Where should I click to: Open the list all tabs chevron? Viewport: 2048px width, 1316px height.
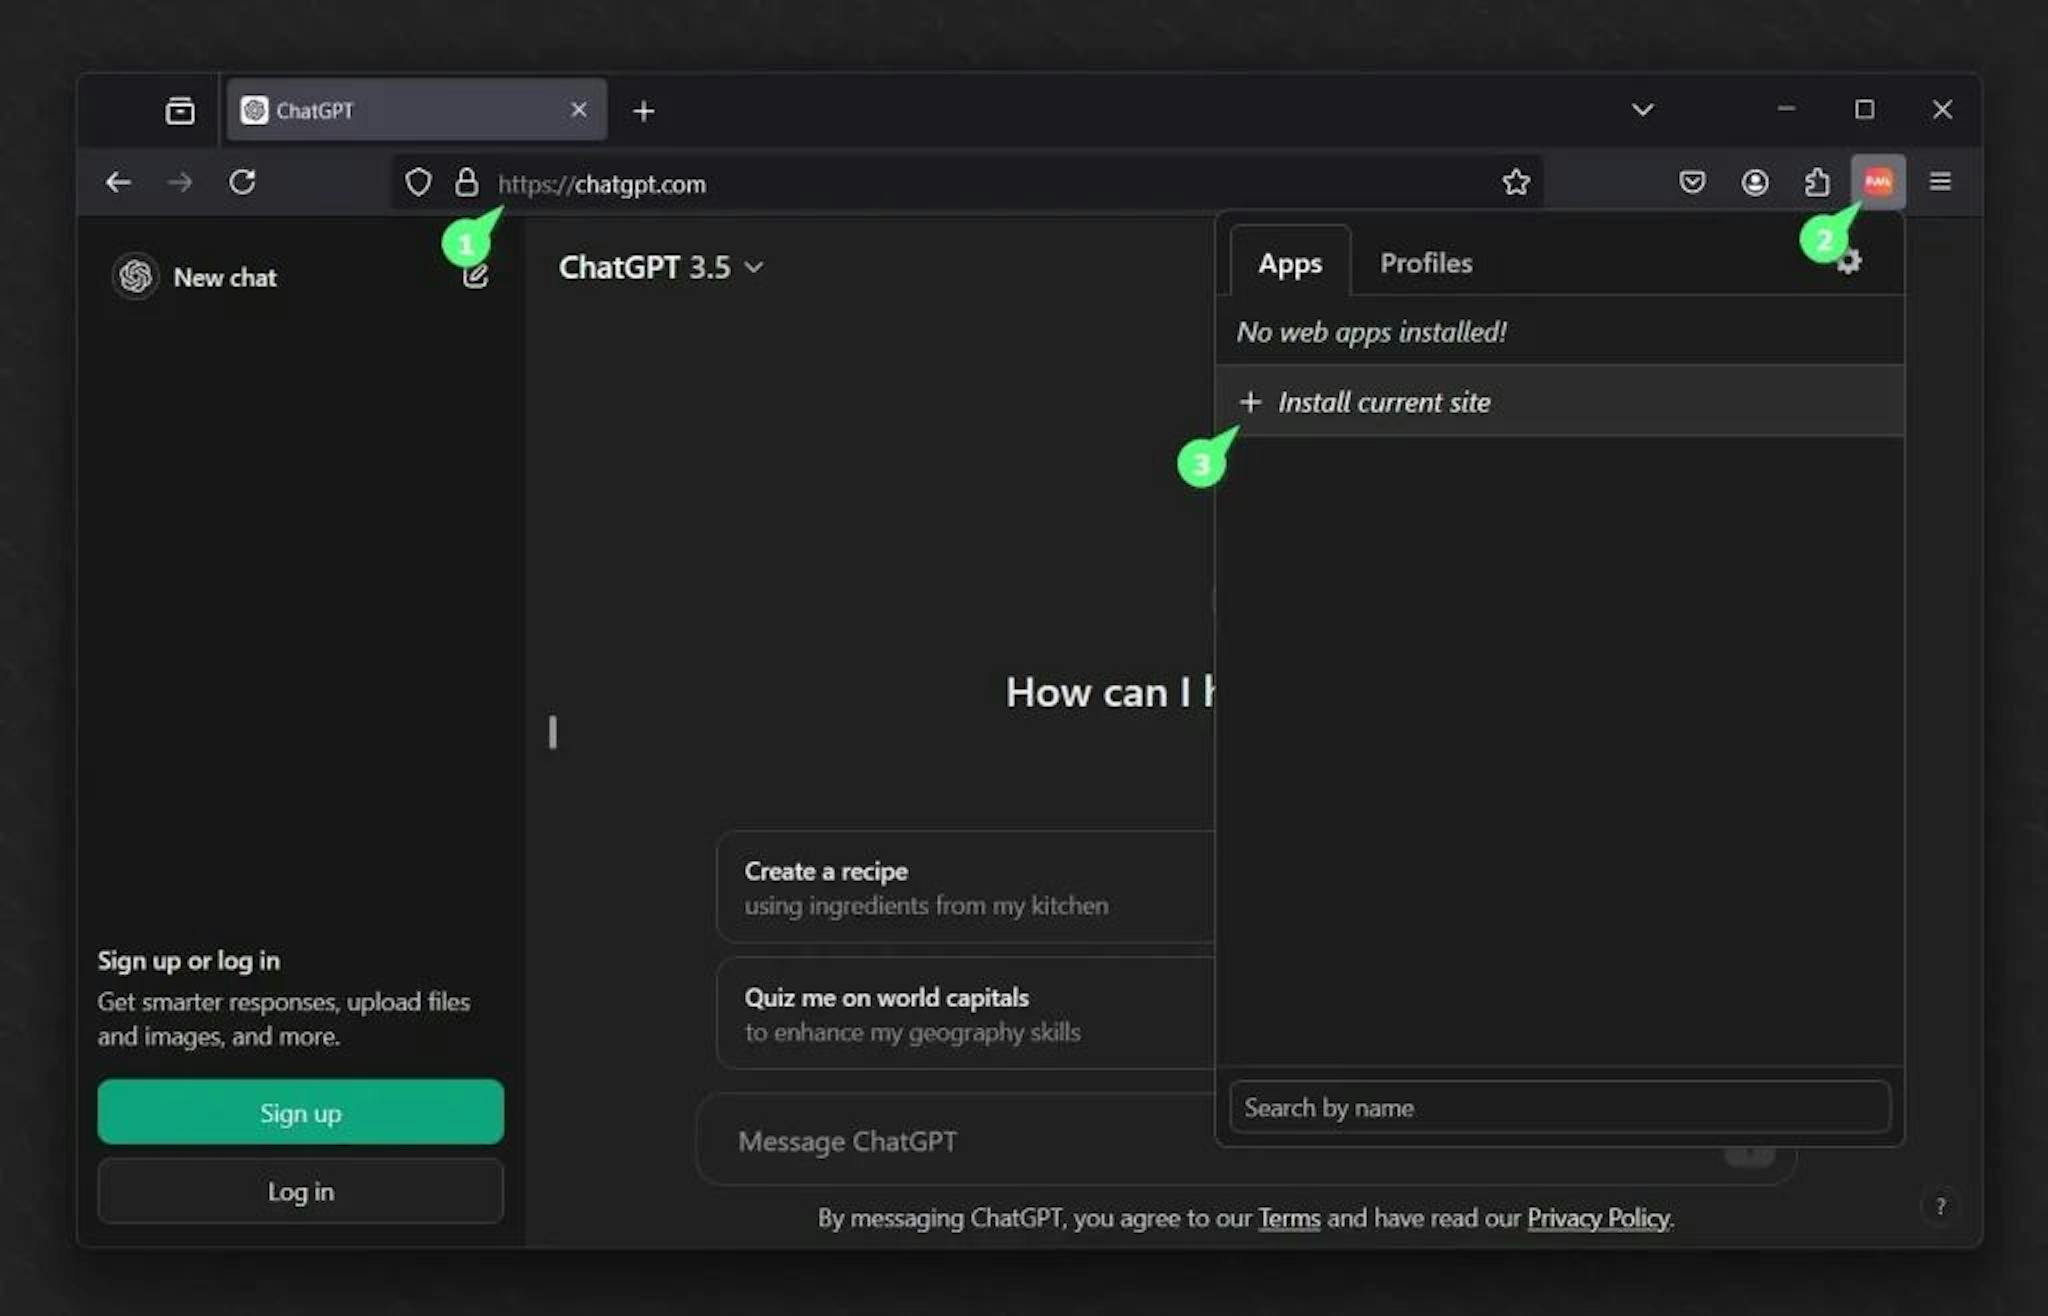pyautogui.click(x=1642, y=109)
